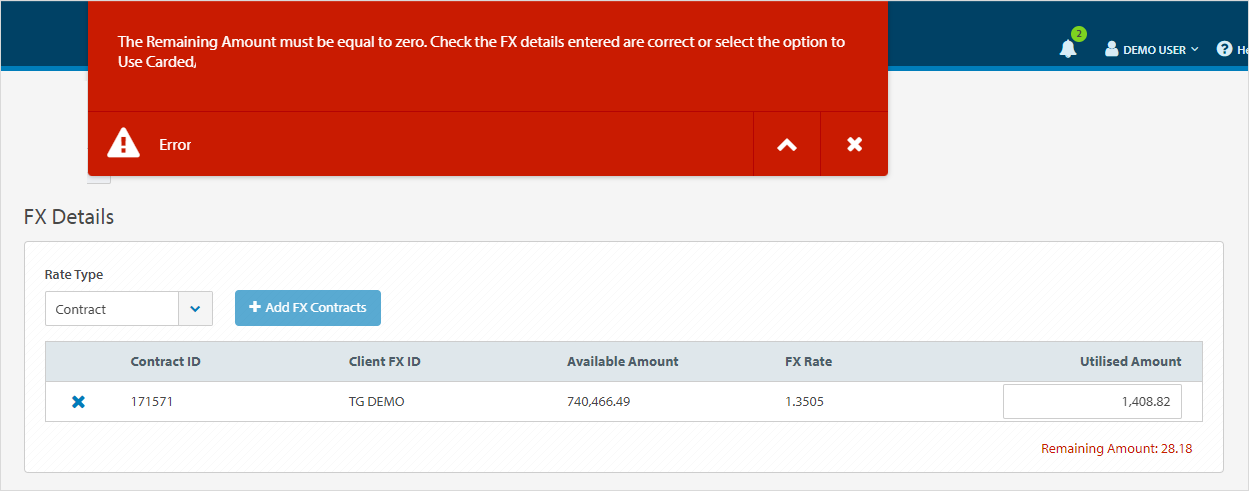Expand the Rate Type dropdown arrow
This screenshot has height=491, width=1249.
click(195, 309)
